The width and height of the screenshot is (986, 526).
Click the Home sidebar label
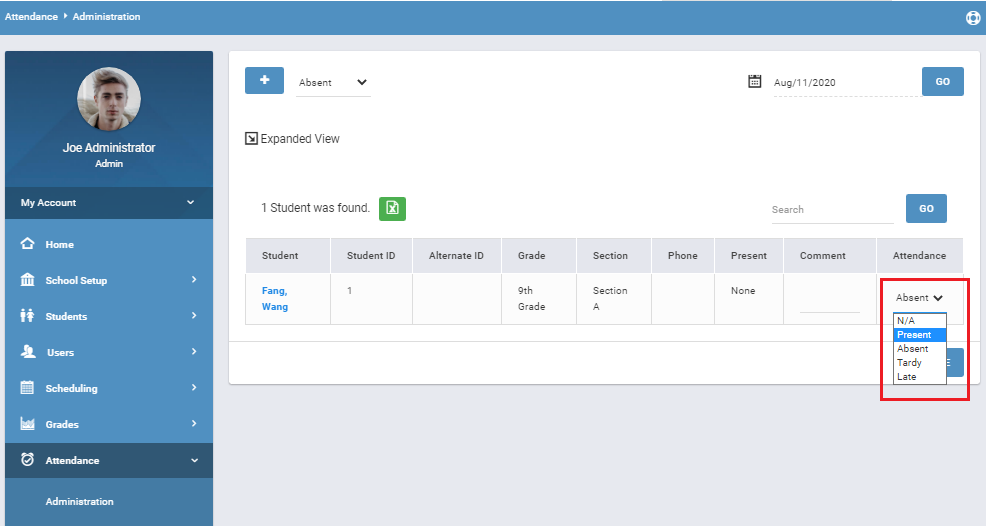pos(60,245)
